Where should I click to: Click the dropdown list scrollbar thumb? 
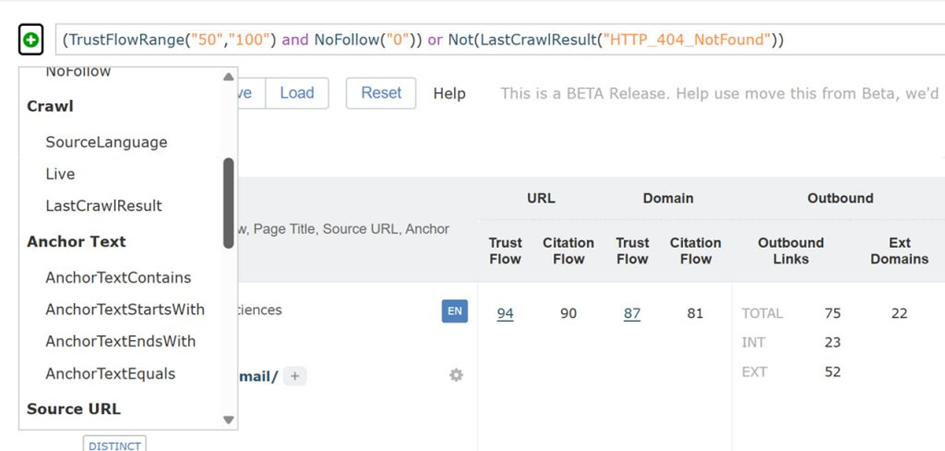pos(228,202)
